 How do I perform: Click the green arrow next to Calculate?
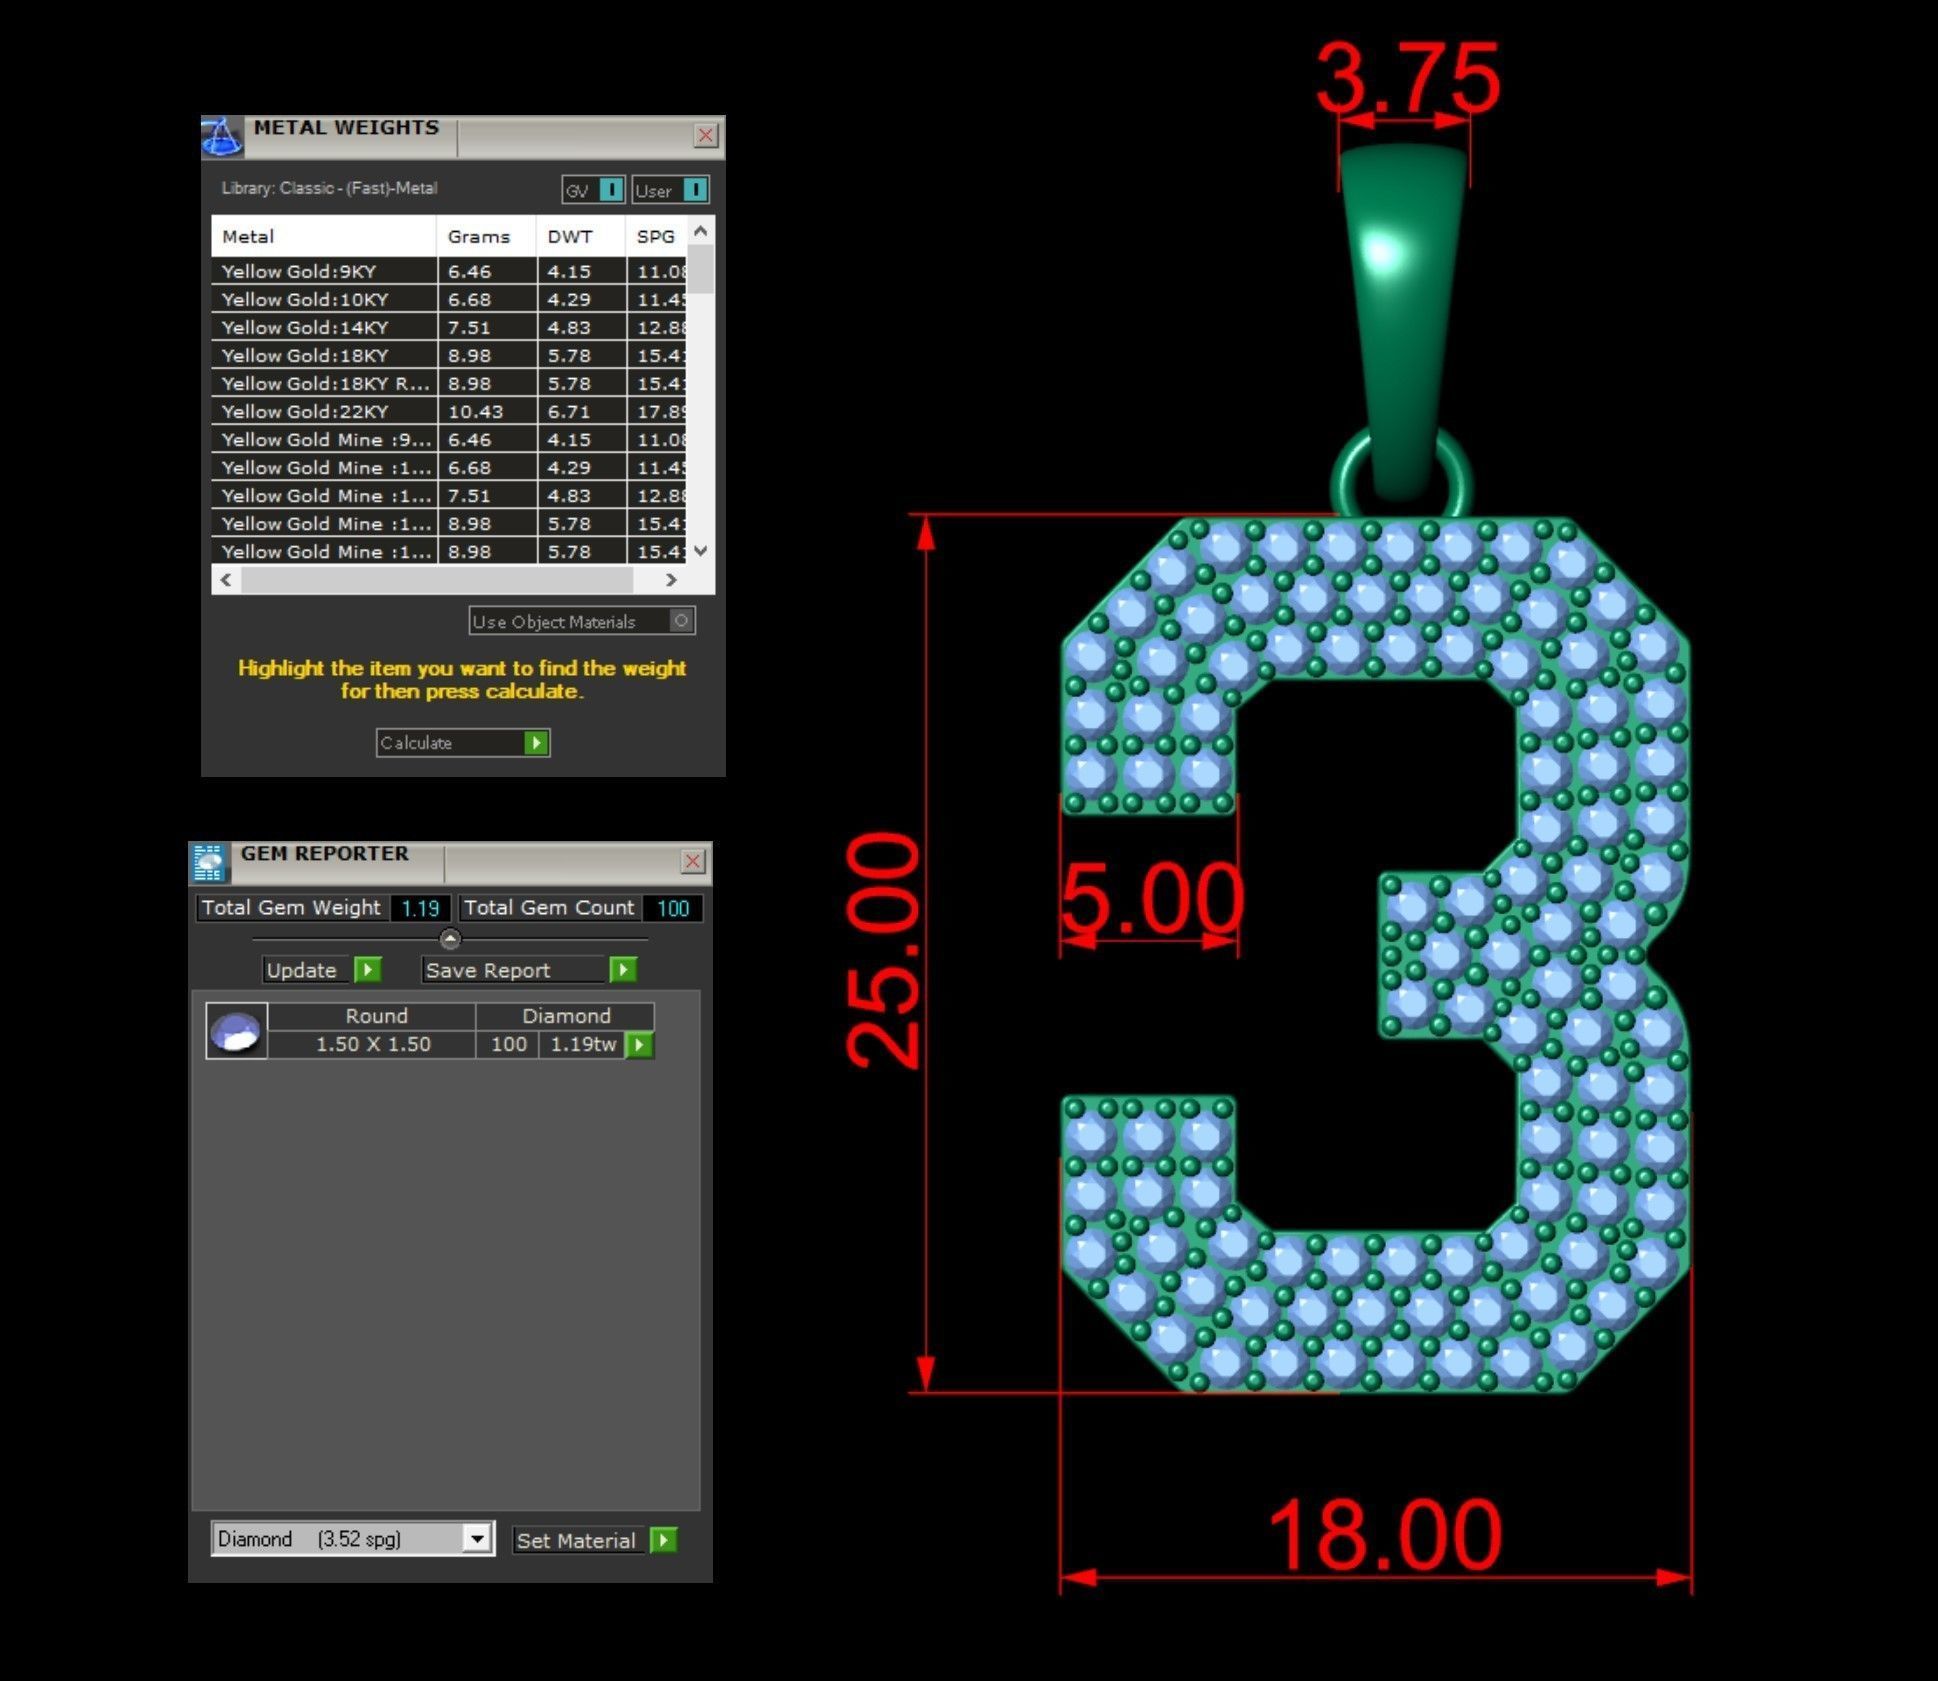pos(536,743)
